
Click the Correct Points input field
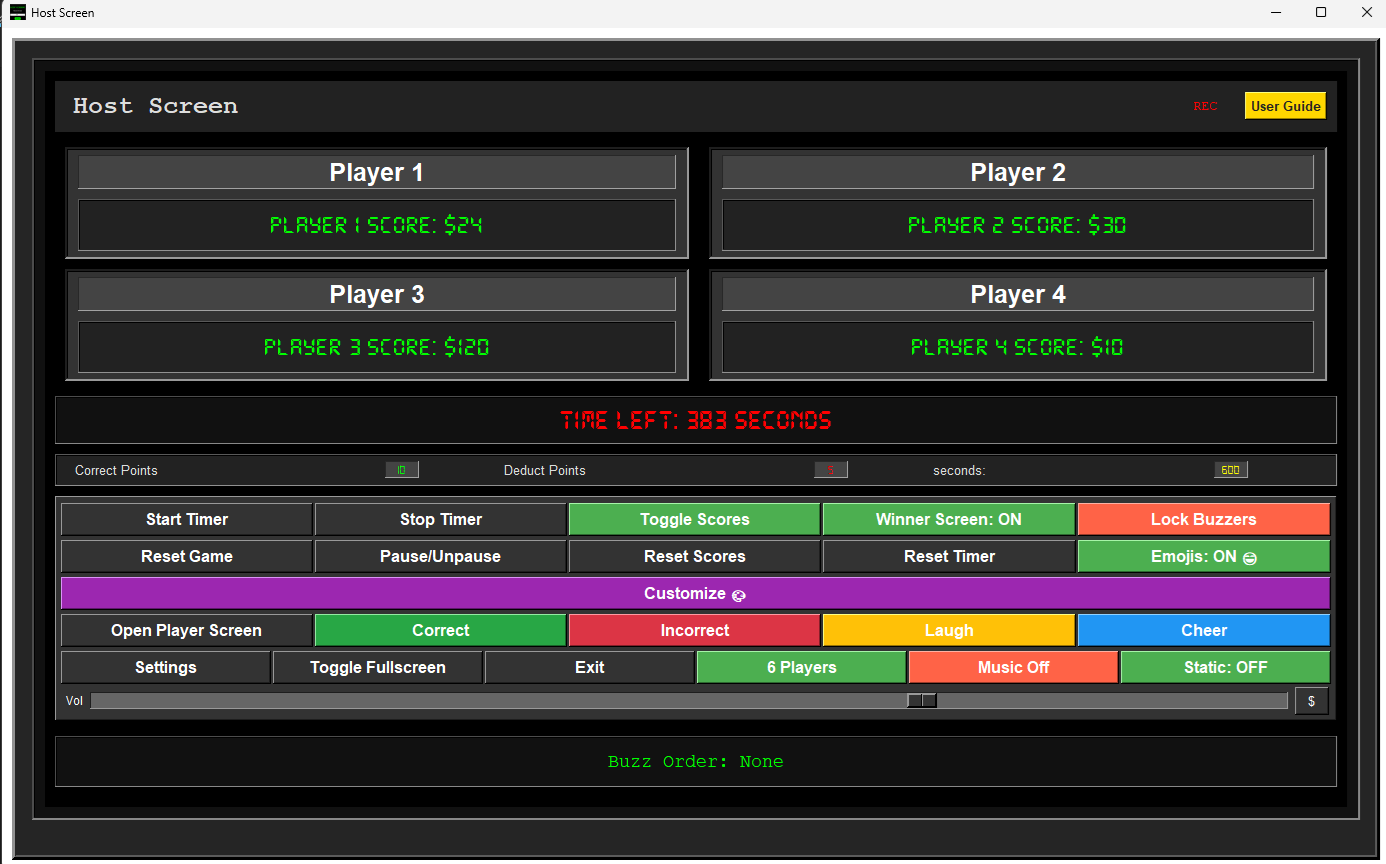click(x=401, y=470)
